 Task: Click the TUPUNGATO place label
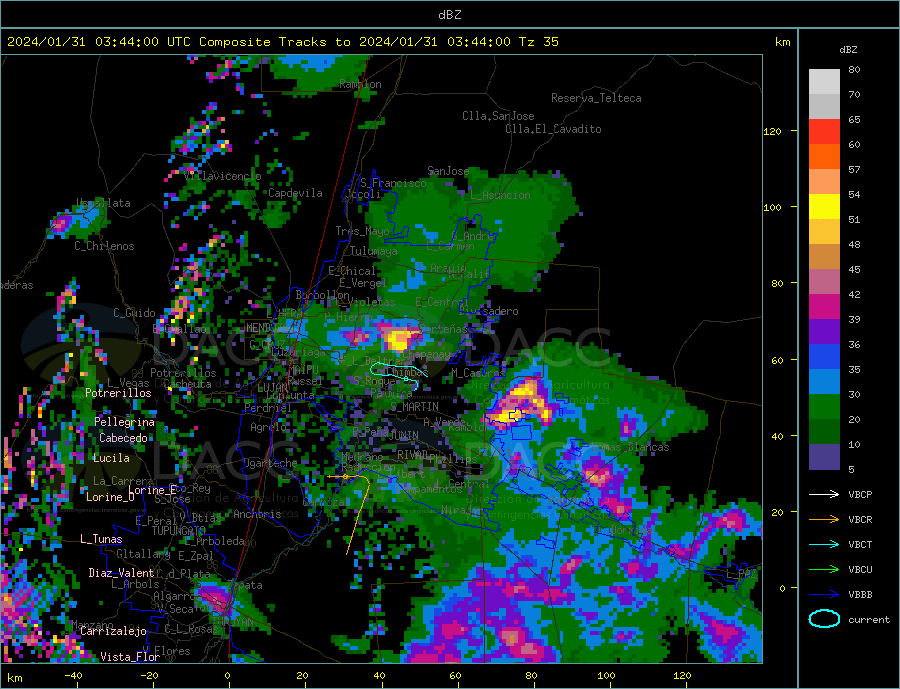point(179,531)
